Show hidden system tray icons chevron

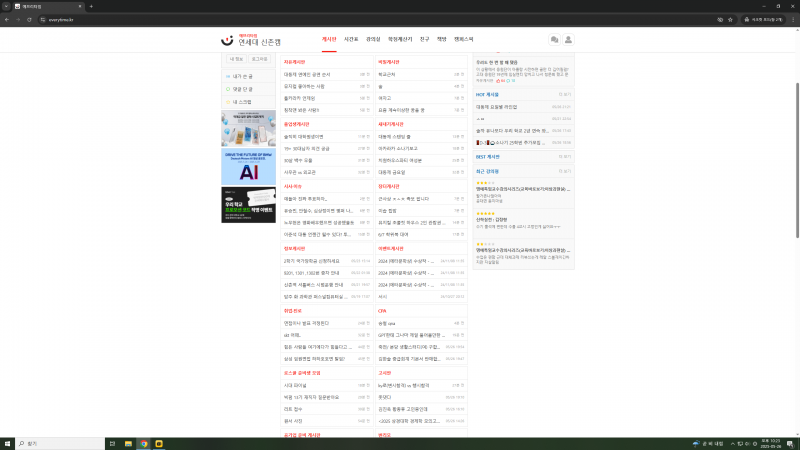coord(733,444)
